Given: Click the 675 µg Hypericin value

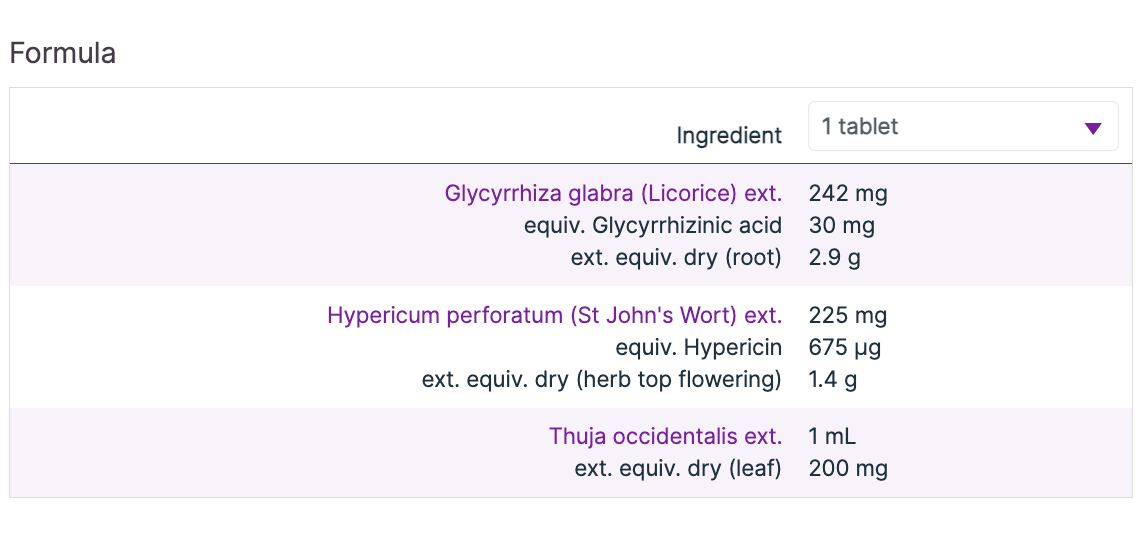Looking at the screenshot, I should 844,348.
